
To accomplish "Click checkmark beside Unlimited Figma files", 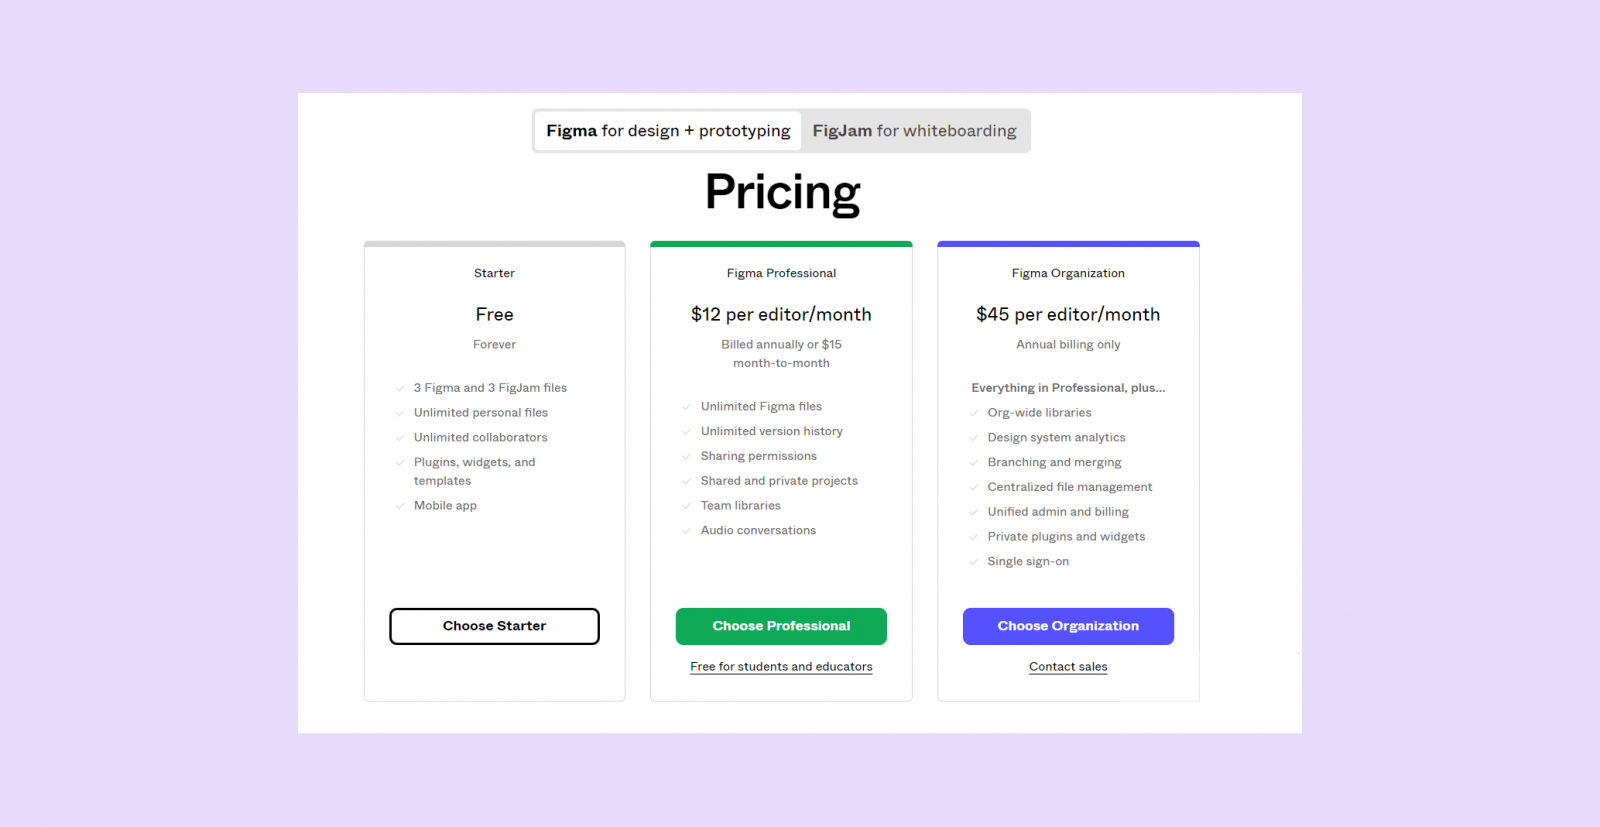I will pos(687,407).
